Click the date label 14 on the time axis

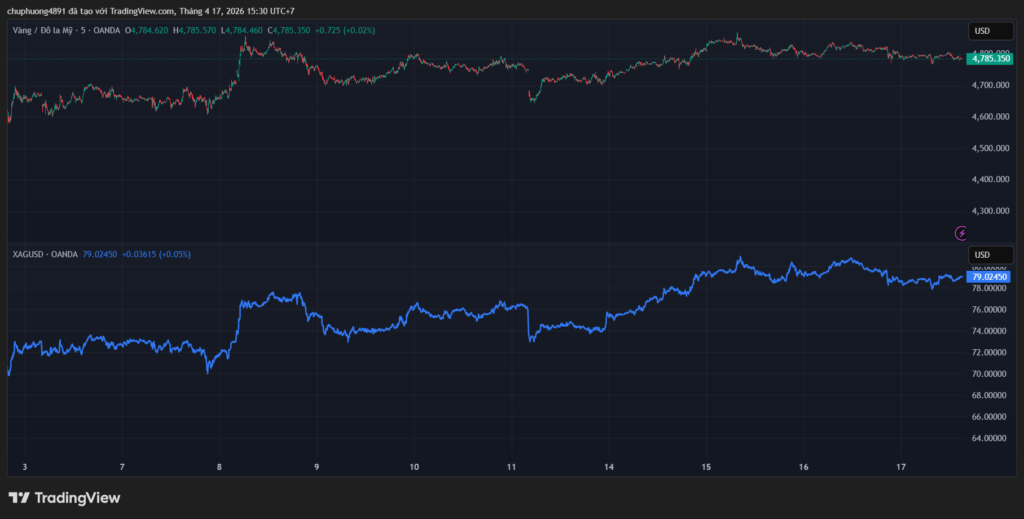(x=608, y=467)
